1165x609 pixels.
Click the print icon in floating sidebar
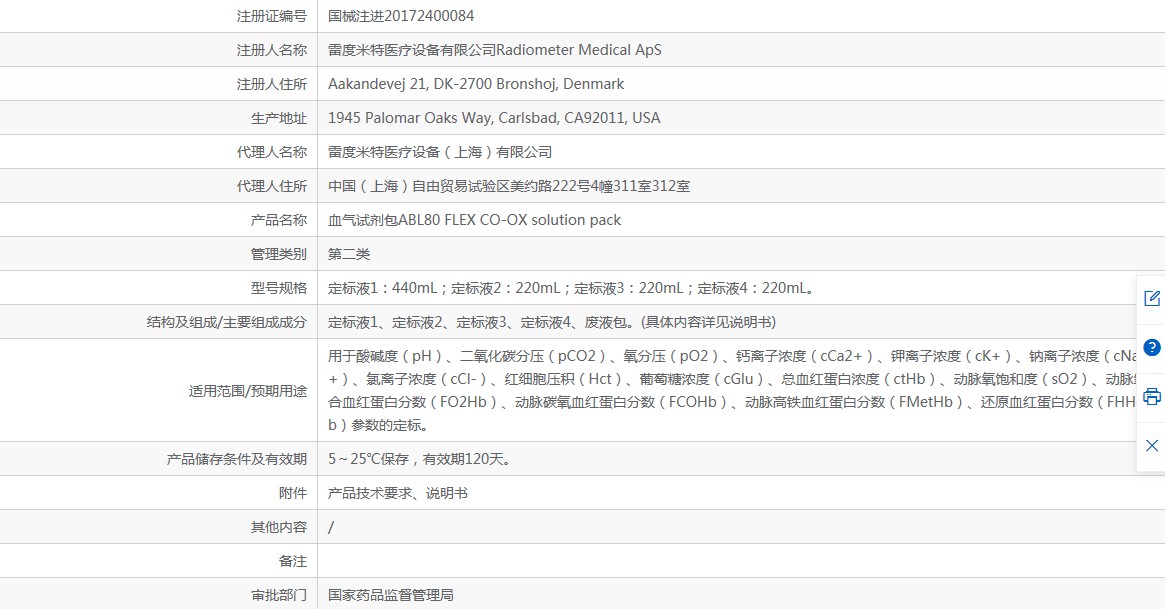pyautogui.click(x=1152, y=397)
